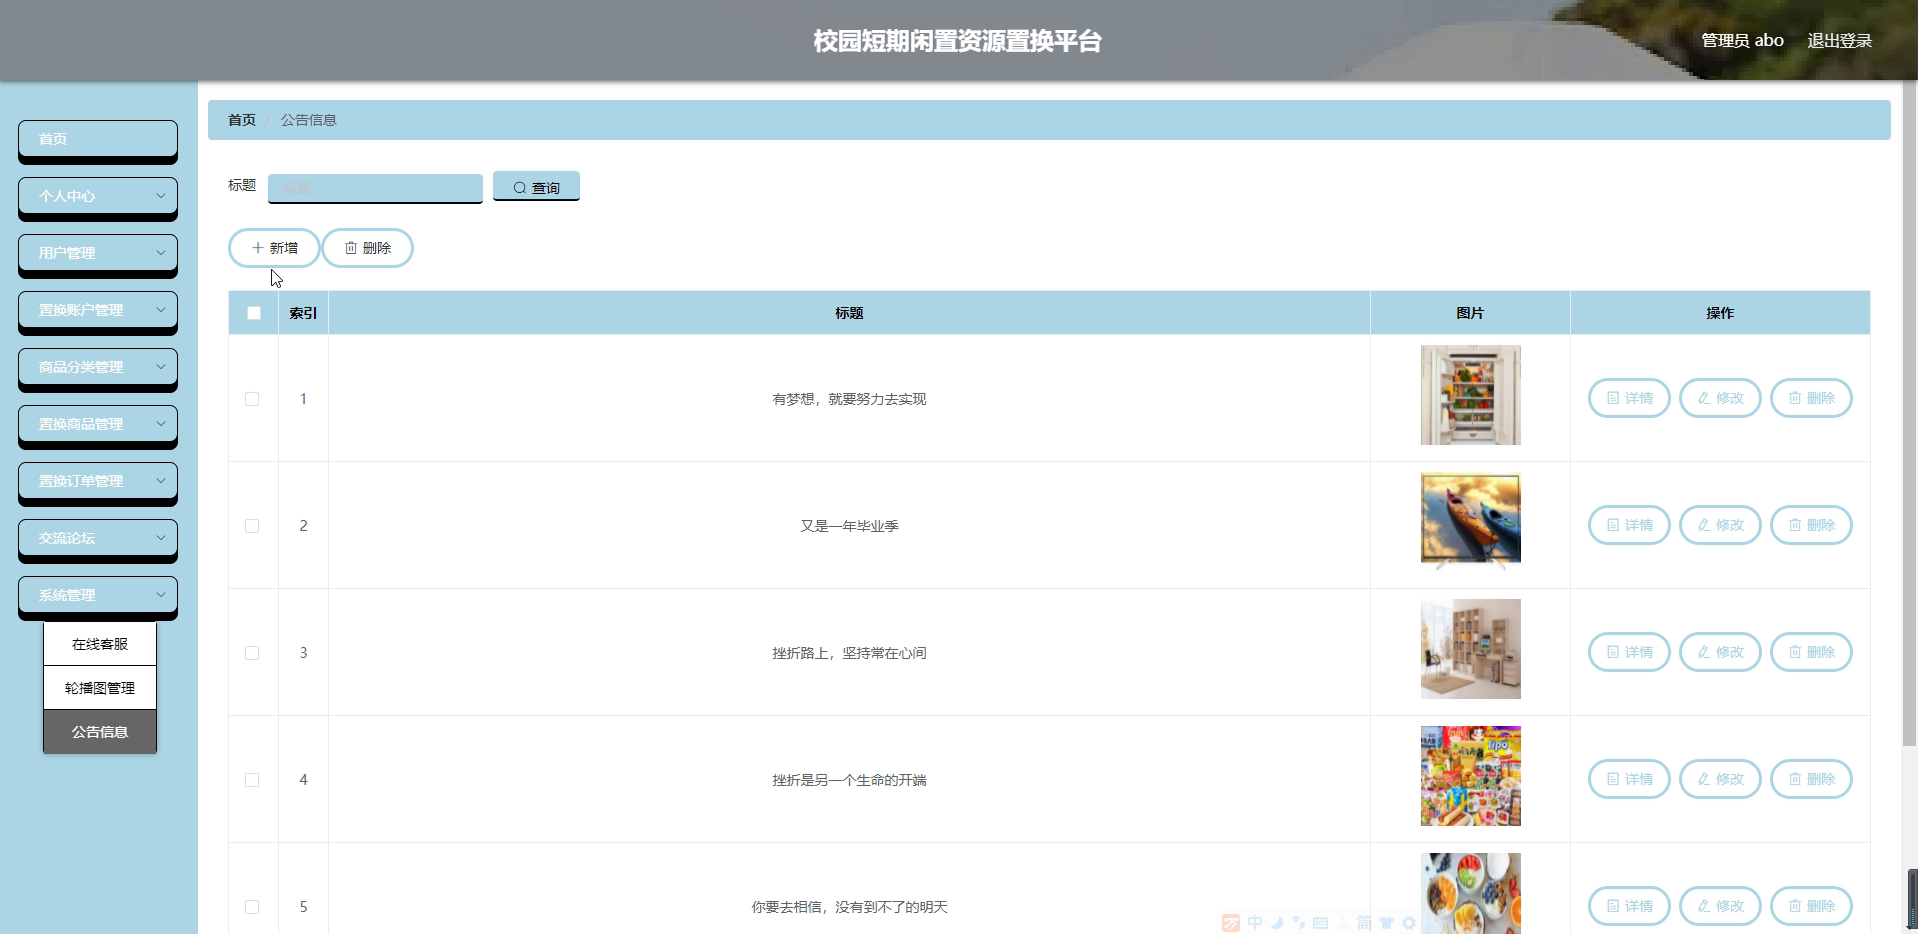Viewport: 1918px width, 934px height.
Task: Open the kayak TV thumbnail in row 2
Action: [1470, 522]
